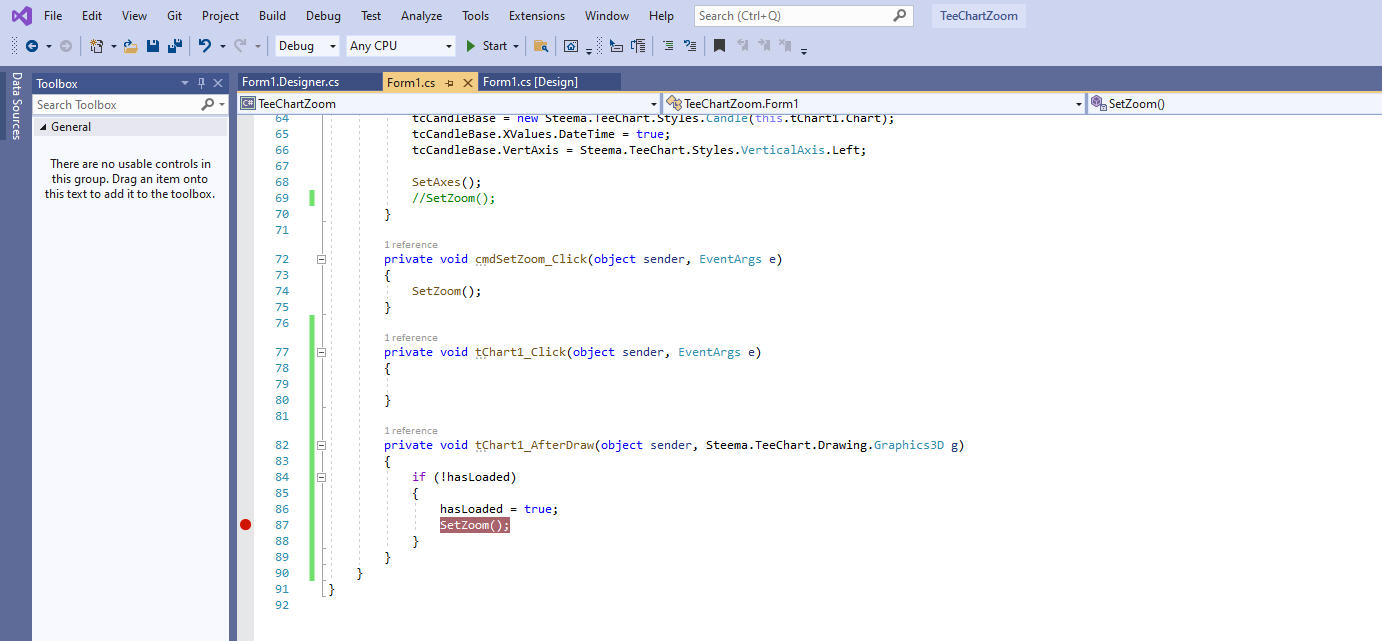This screenshot has width=1382, height=641.
Task: Collapse the cmdSetZoom_Click method outline
Action: pyautogui.click(x=321, y=259)
